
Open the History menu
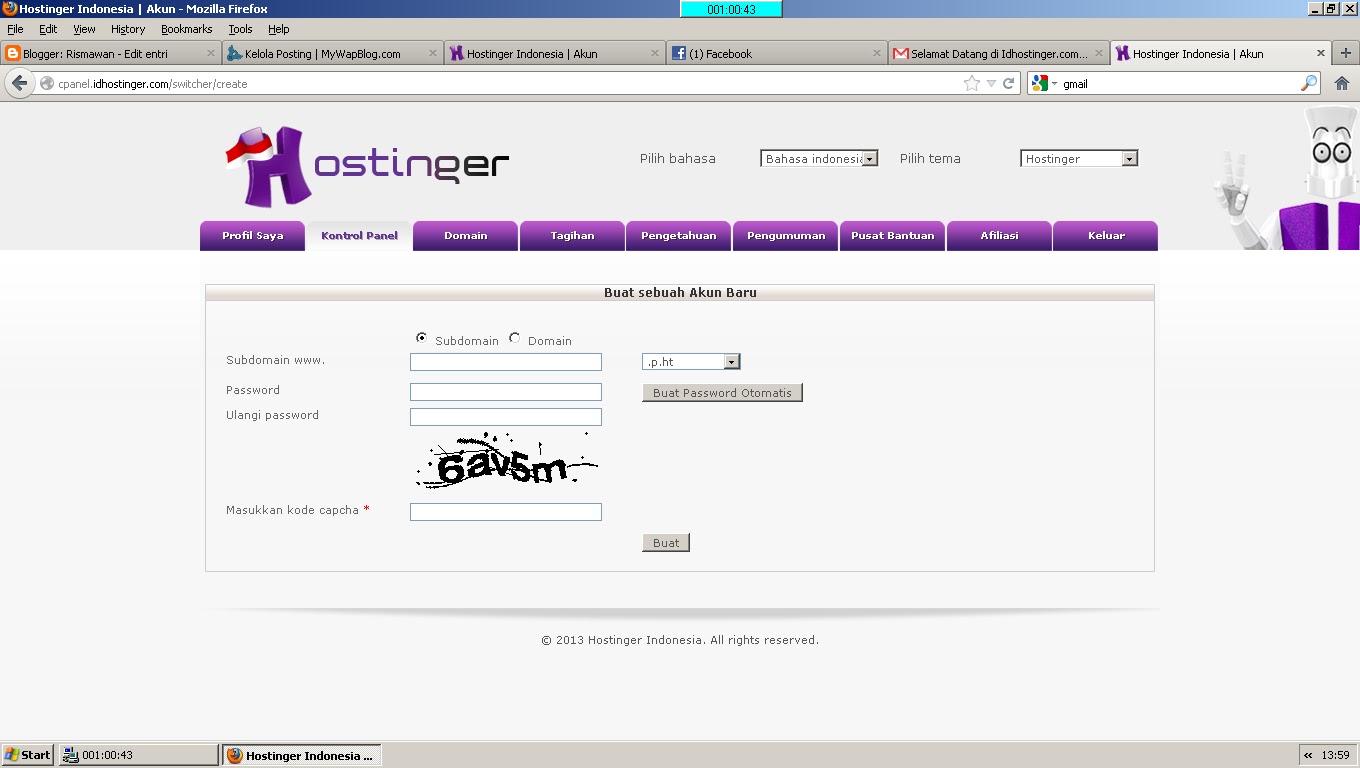pos(128,29)
